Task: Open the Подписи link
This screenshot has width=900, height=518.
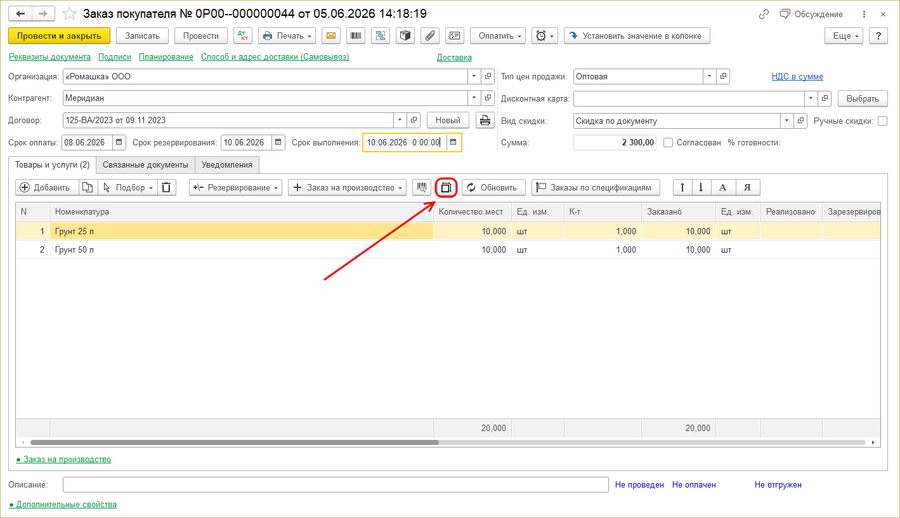Action: point(115,57)
